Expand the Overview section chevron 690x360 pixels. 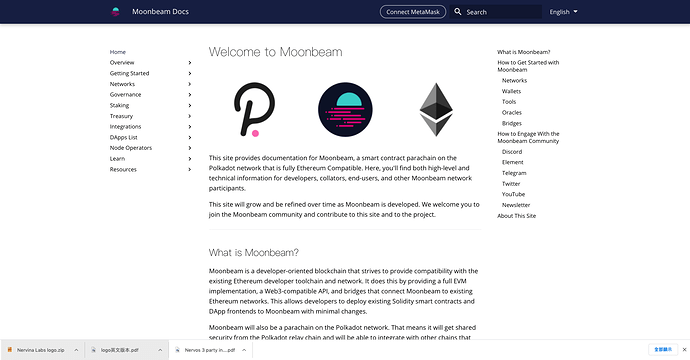tap(190, 62)
